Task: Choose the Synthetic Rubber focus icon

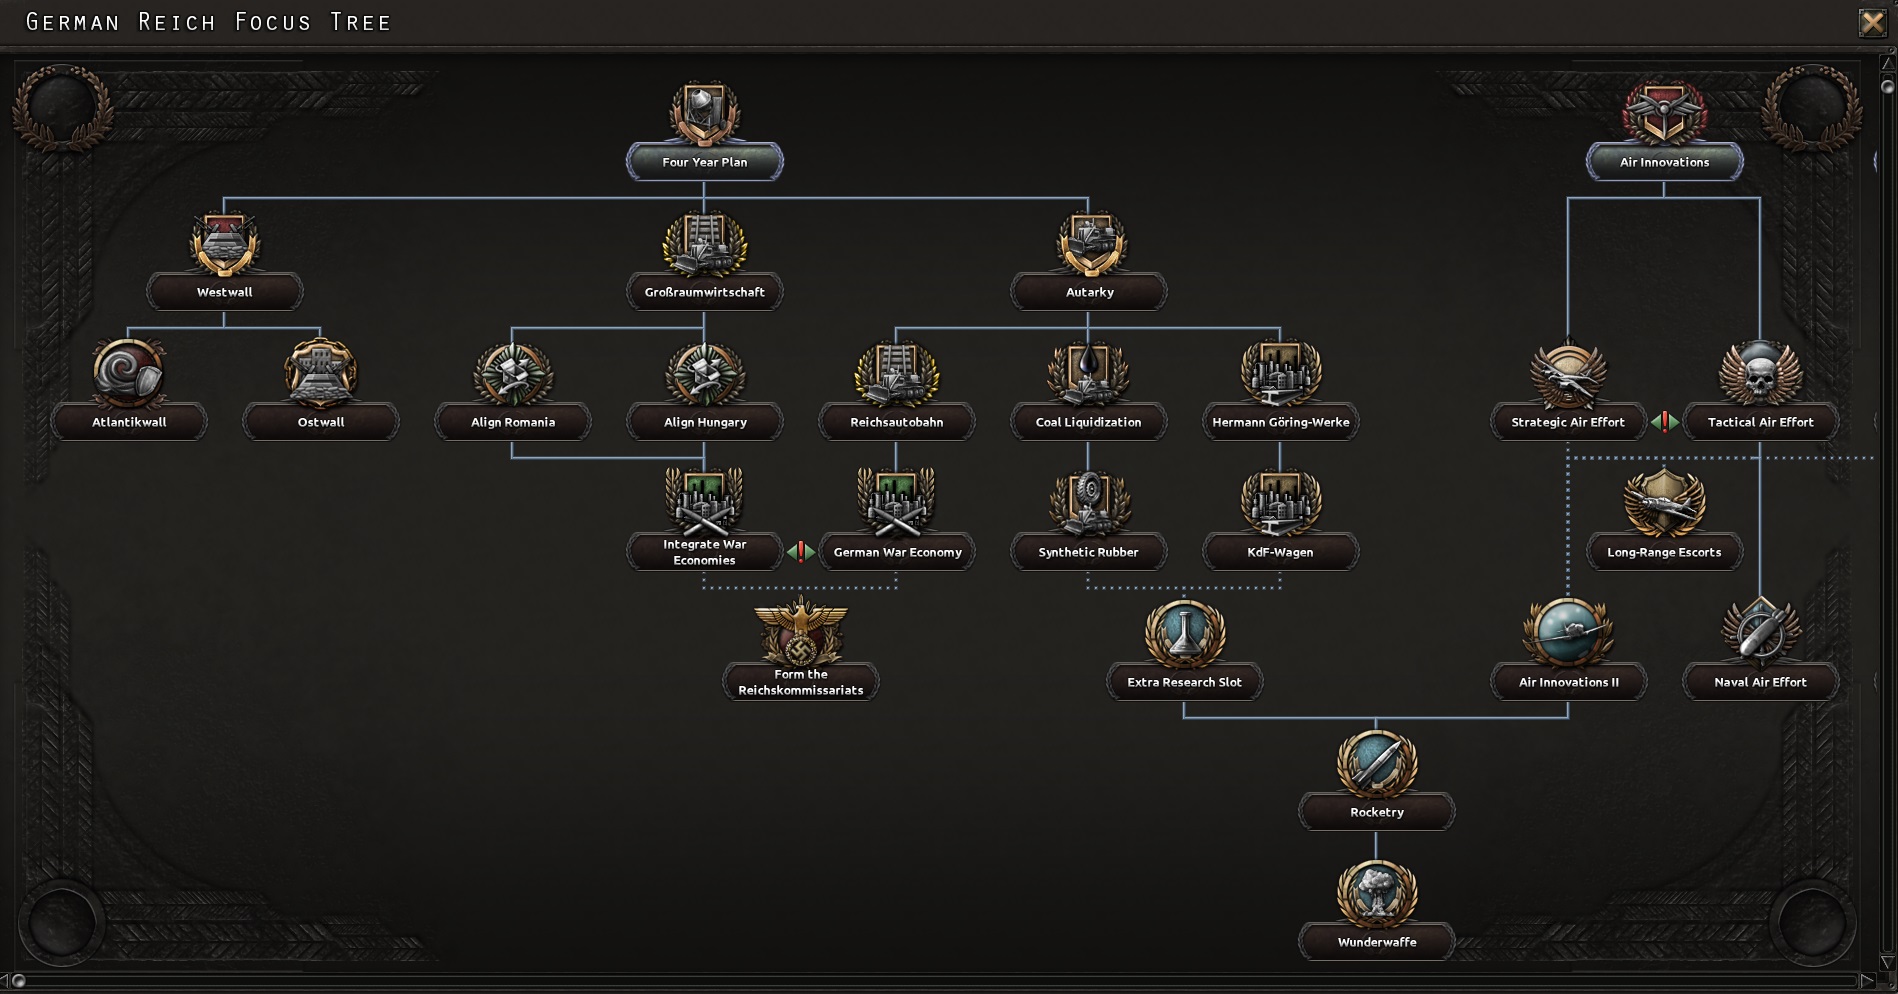Action: coord(1088,503)
